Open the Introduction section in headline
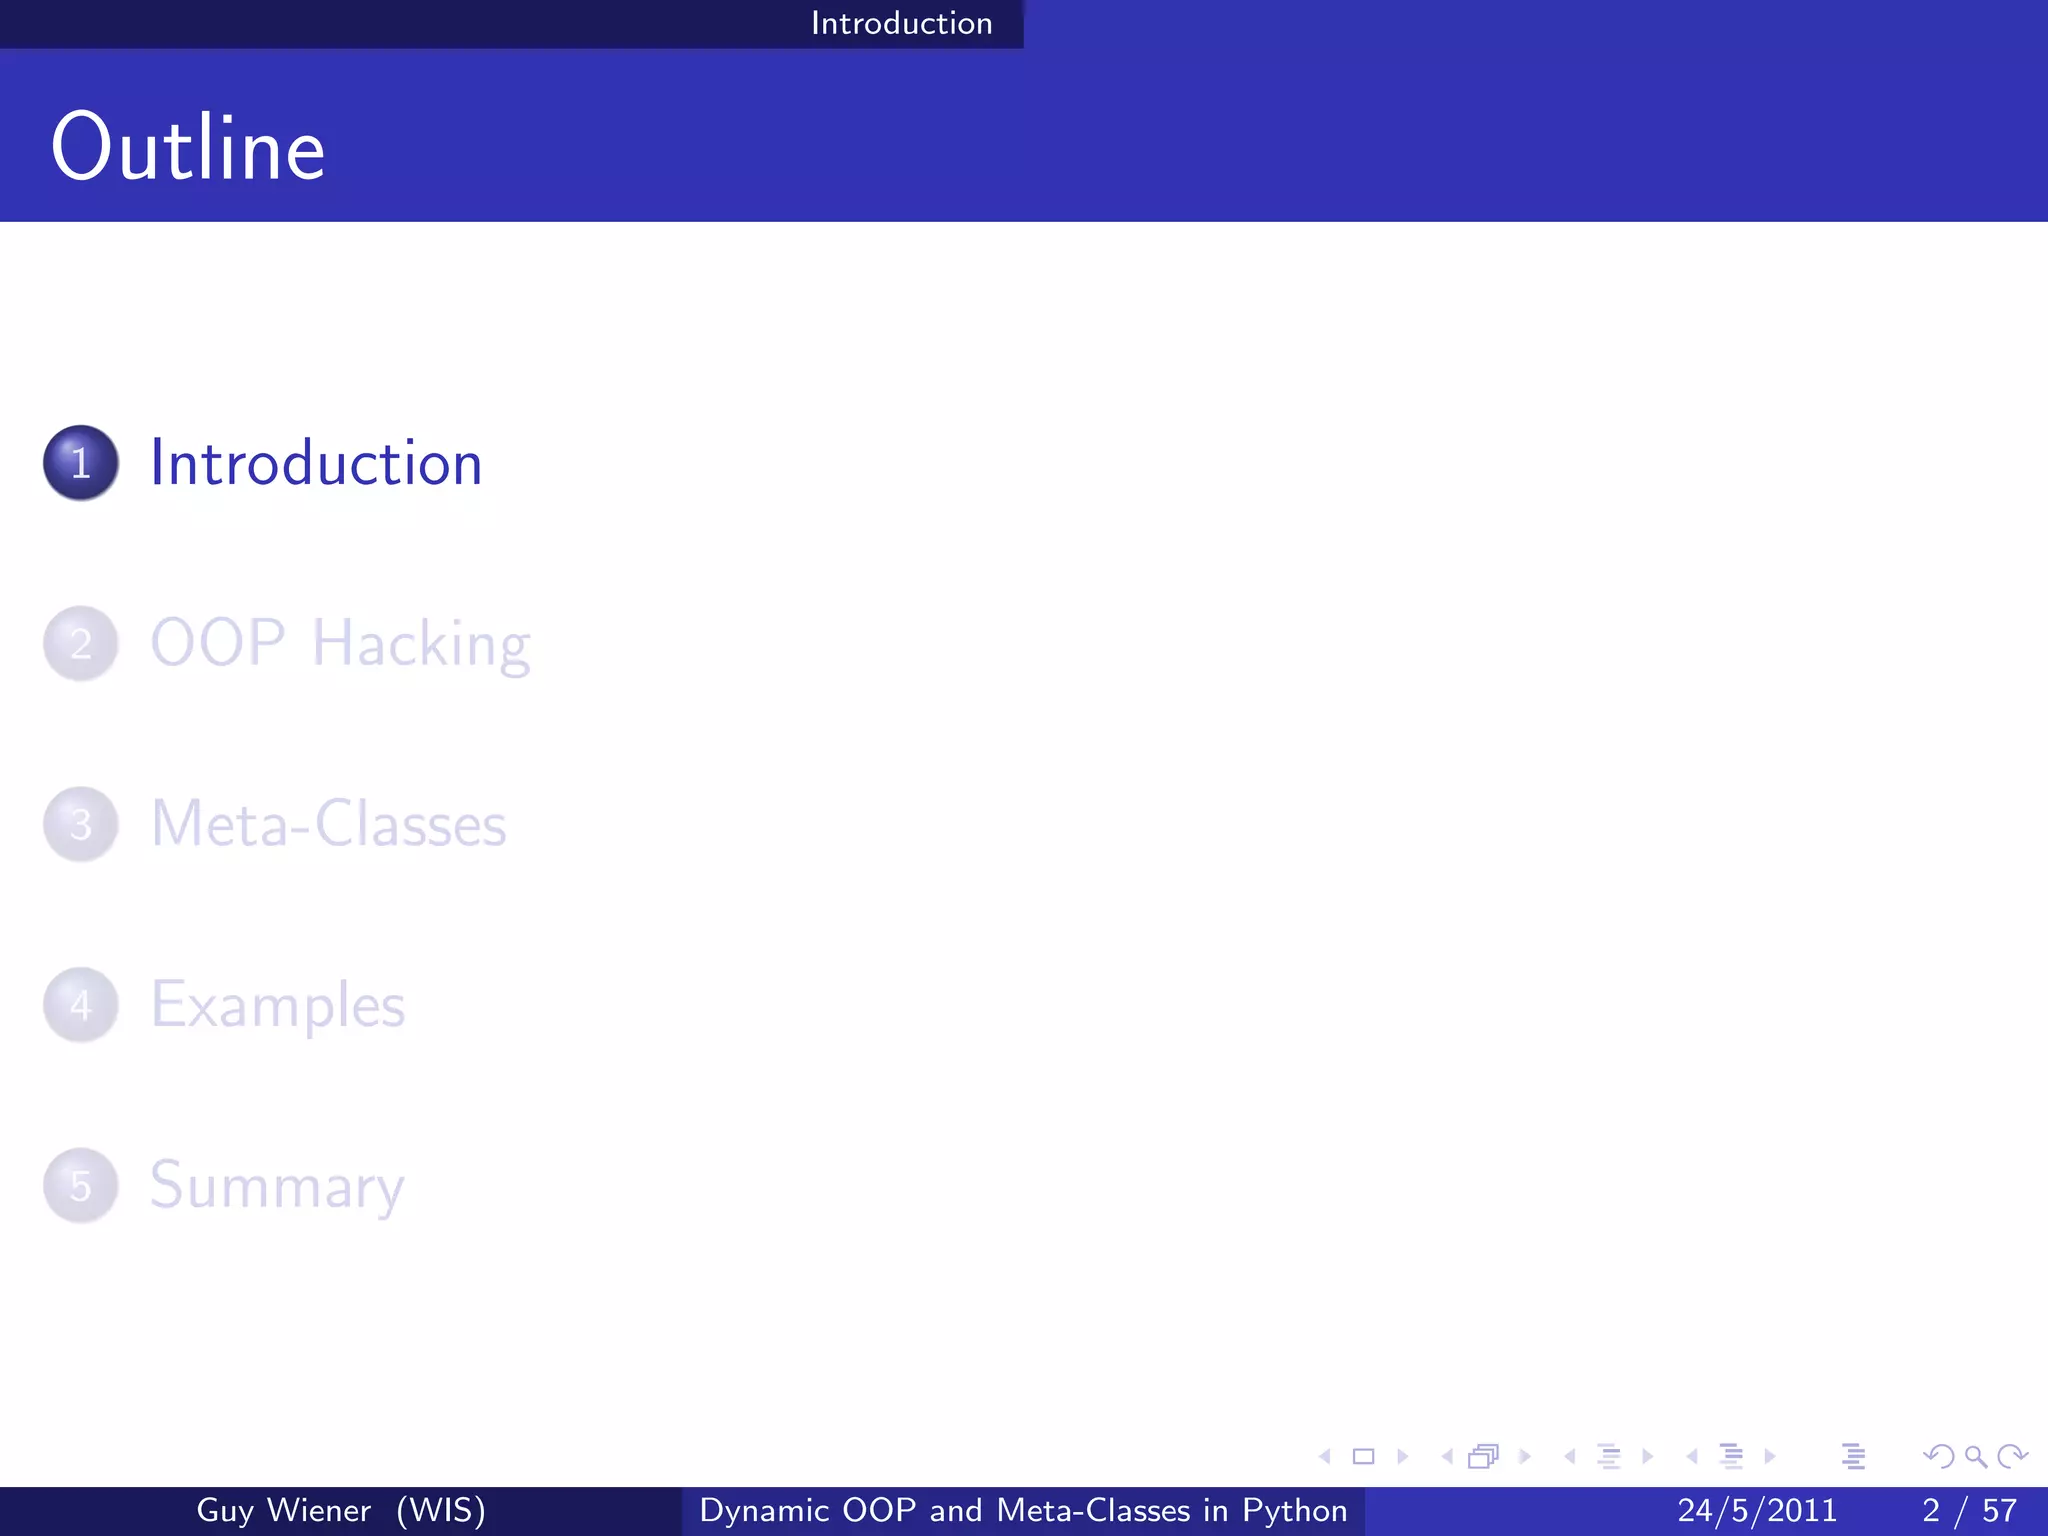 [901, 23]
